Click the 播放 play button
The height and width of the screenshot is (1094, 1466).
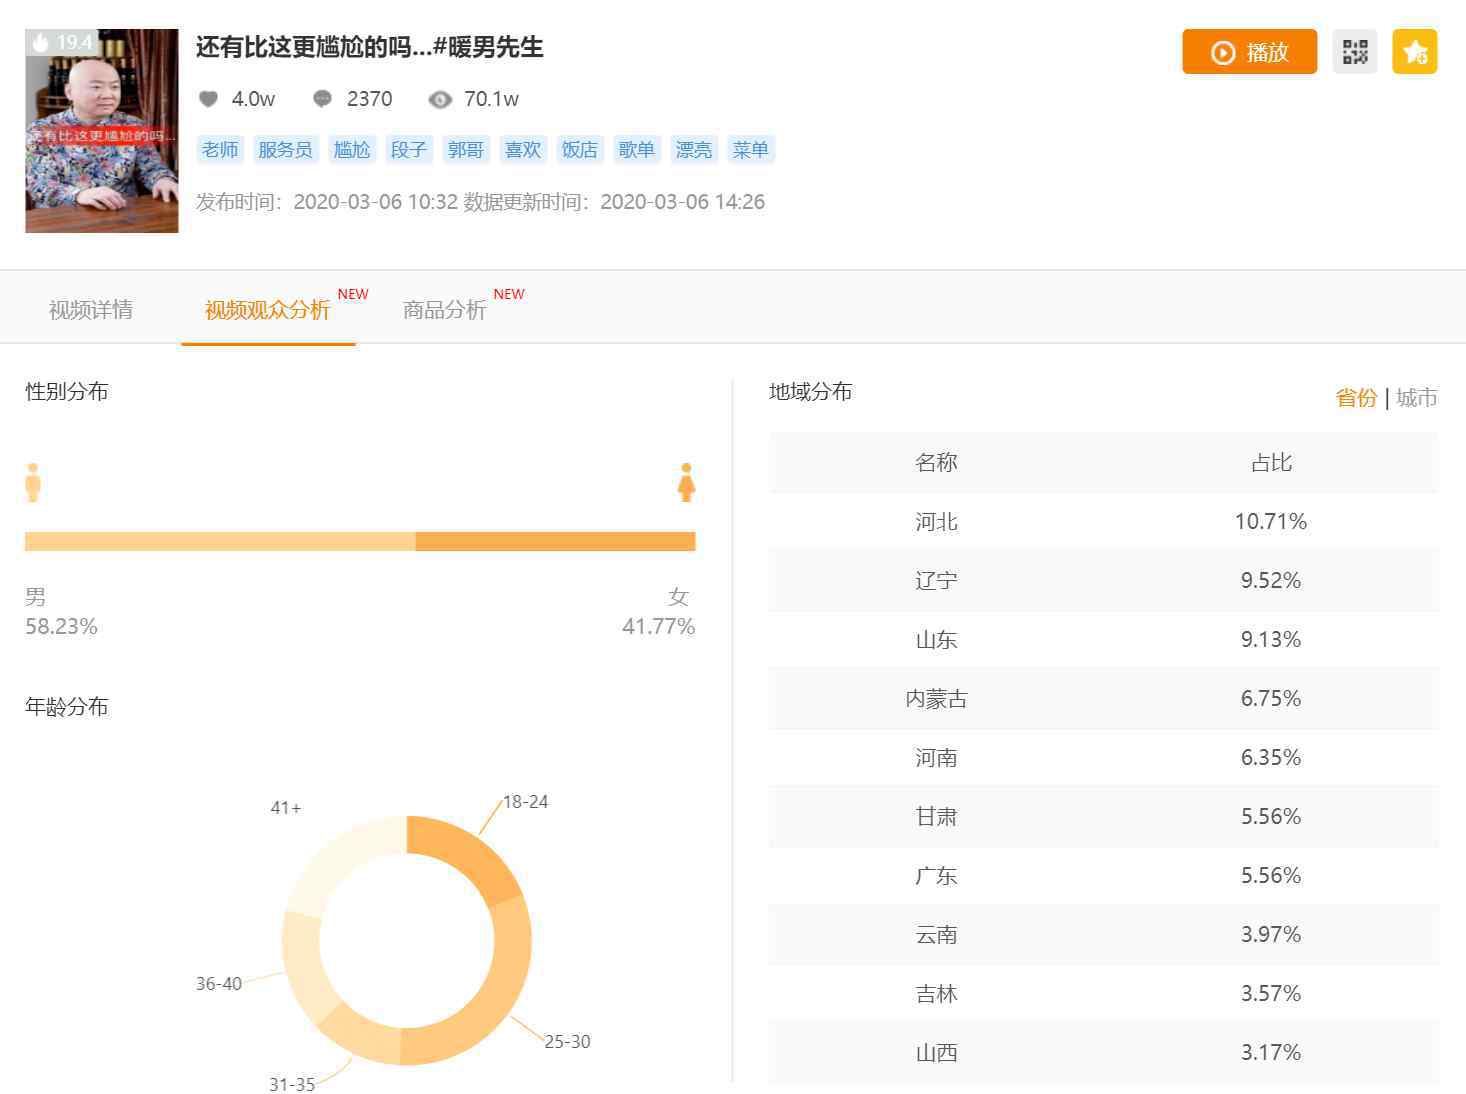coord(1249,52)
